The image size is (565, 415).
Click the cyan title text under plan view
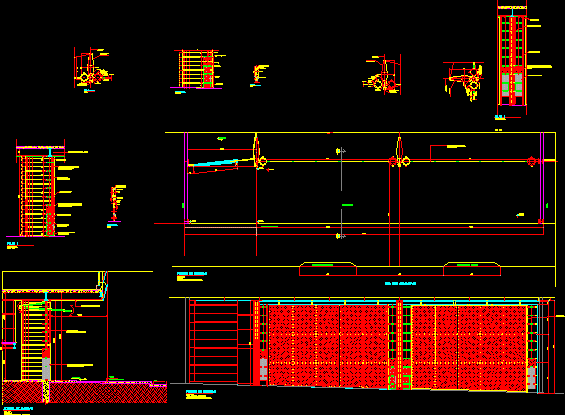coord(400,284)
